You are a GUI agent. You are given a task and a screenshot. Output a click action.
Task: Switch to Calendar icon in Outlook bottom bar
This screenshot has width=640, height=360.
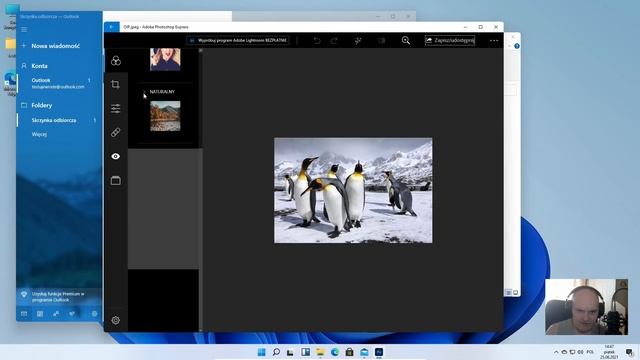coord(40,313)
